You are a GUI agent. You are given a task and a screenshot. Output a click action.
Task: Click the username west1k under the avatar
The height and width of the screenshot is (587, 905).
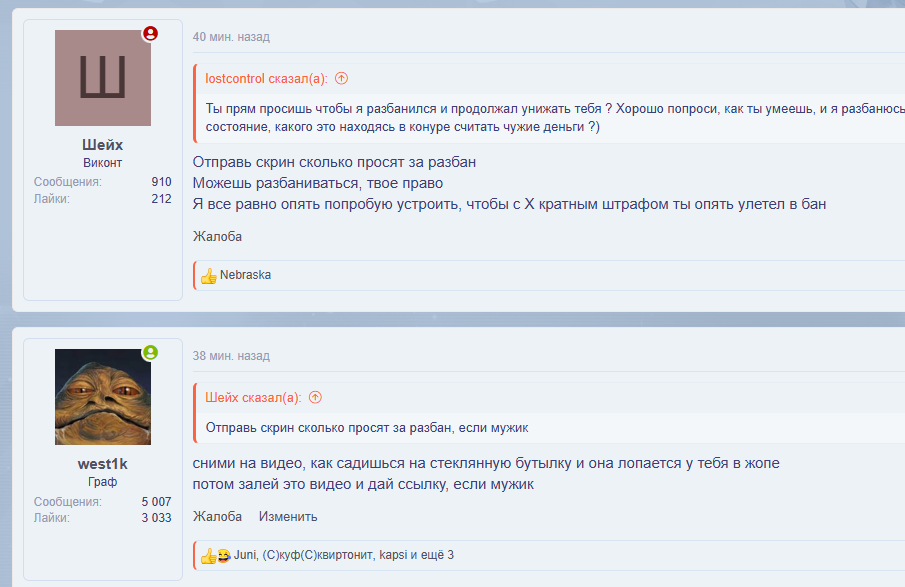click(103, 464)
